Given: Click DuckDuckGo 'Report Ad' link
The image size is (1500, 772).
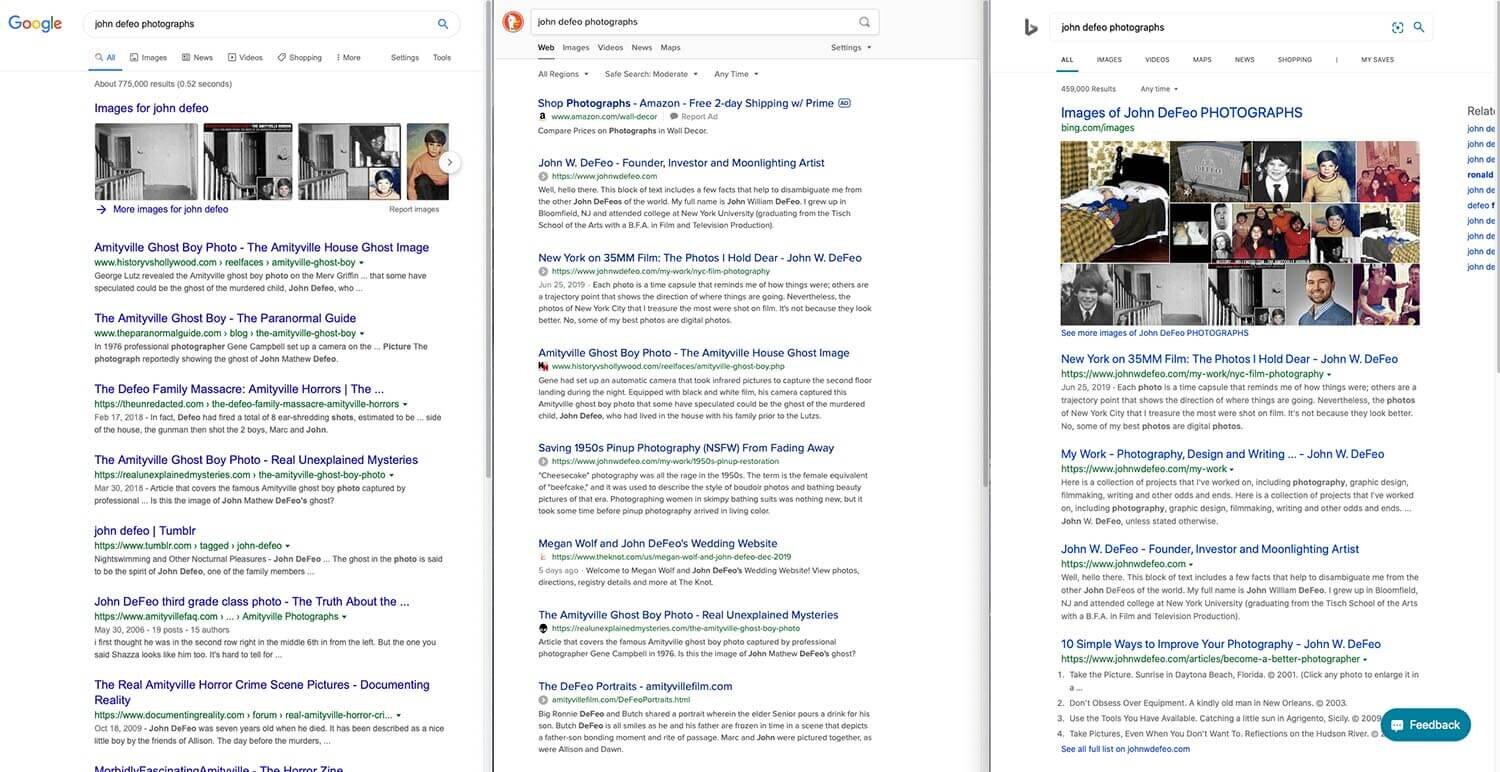Looking at the screenshot, I should pos(694,117).
